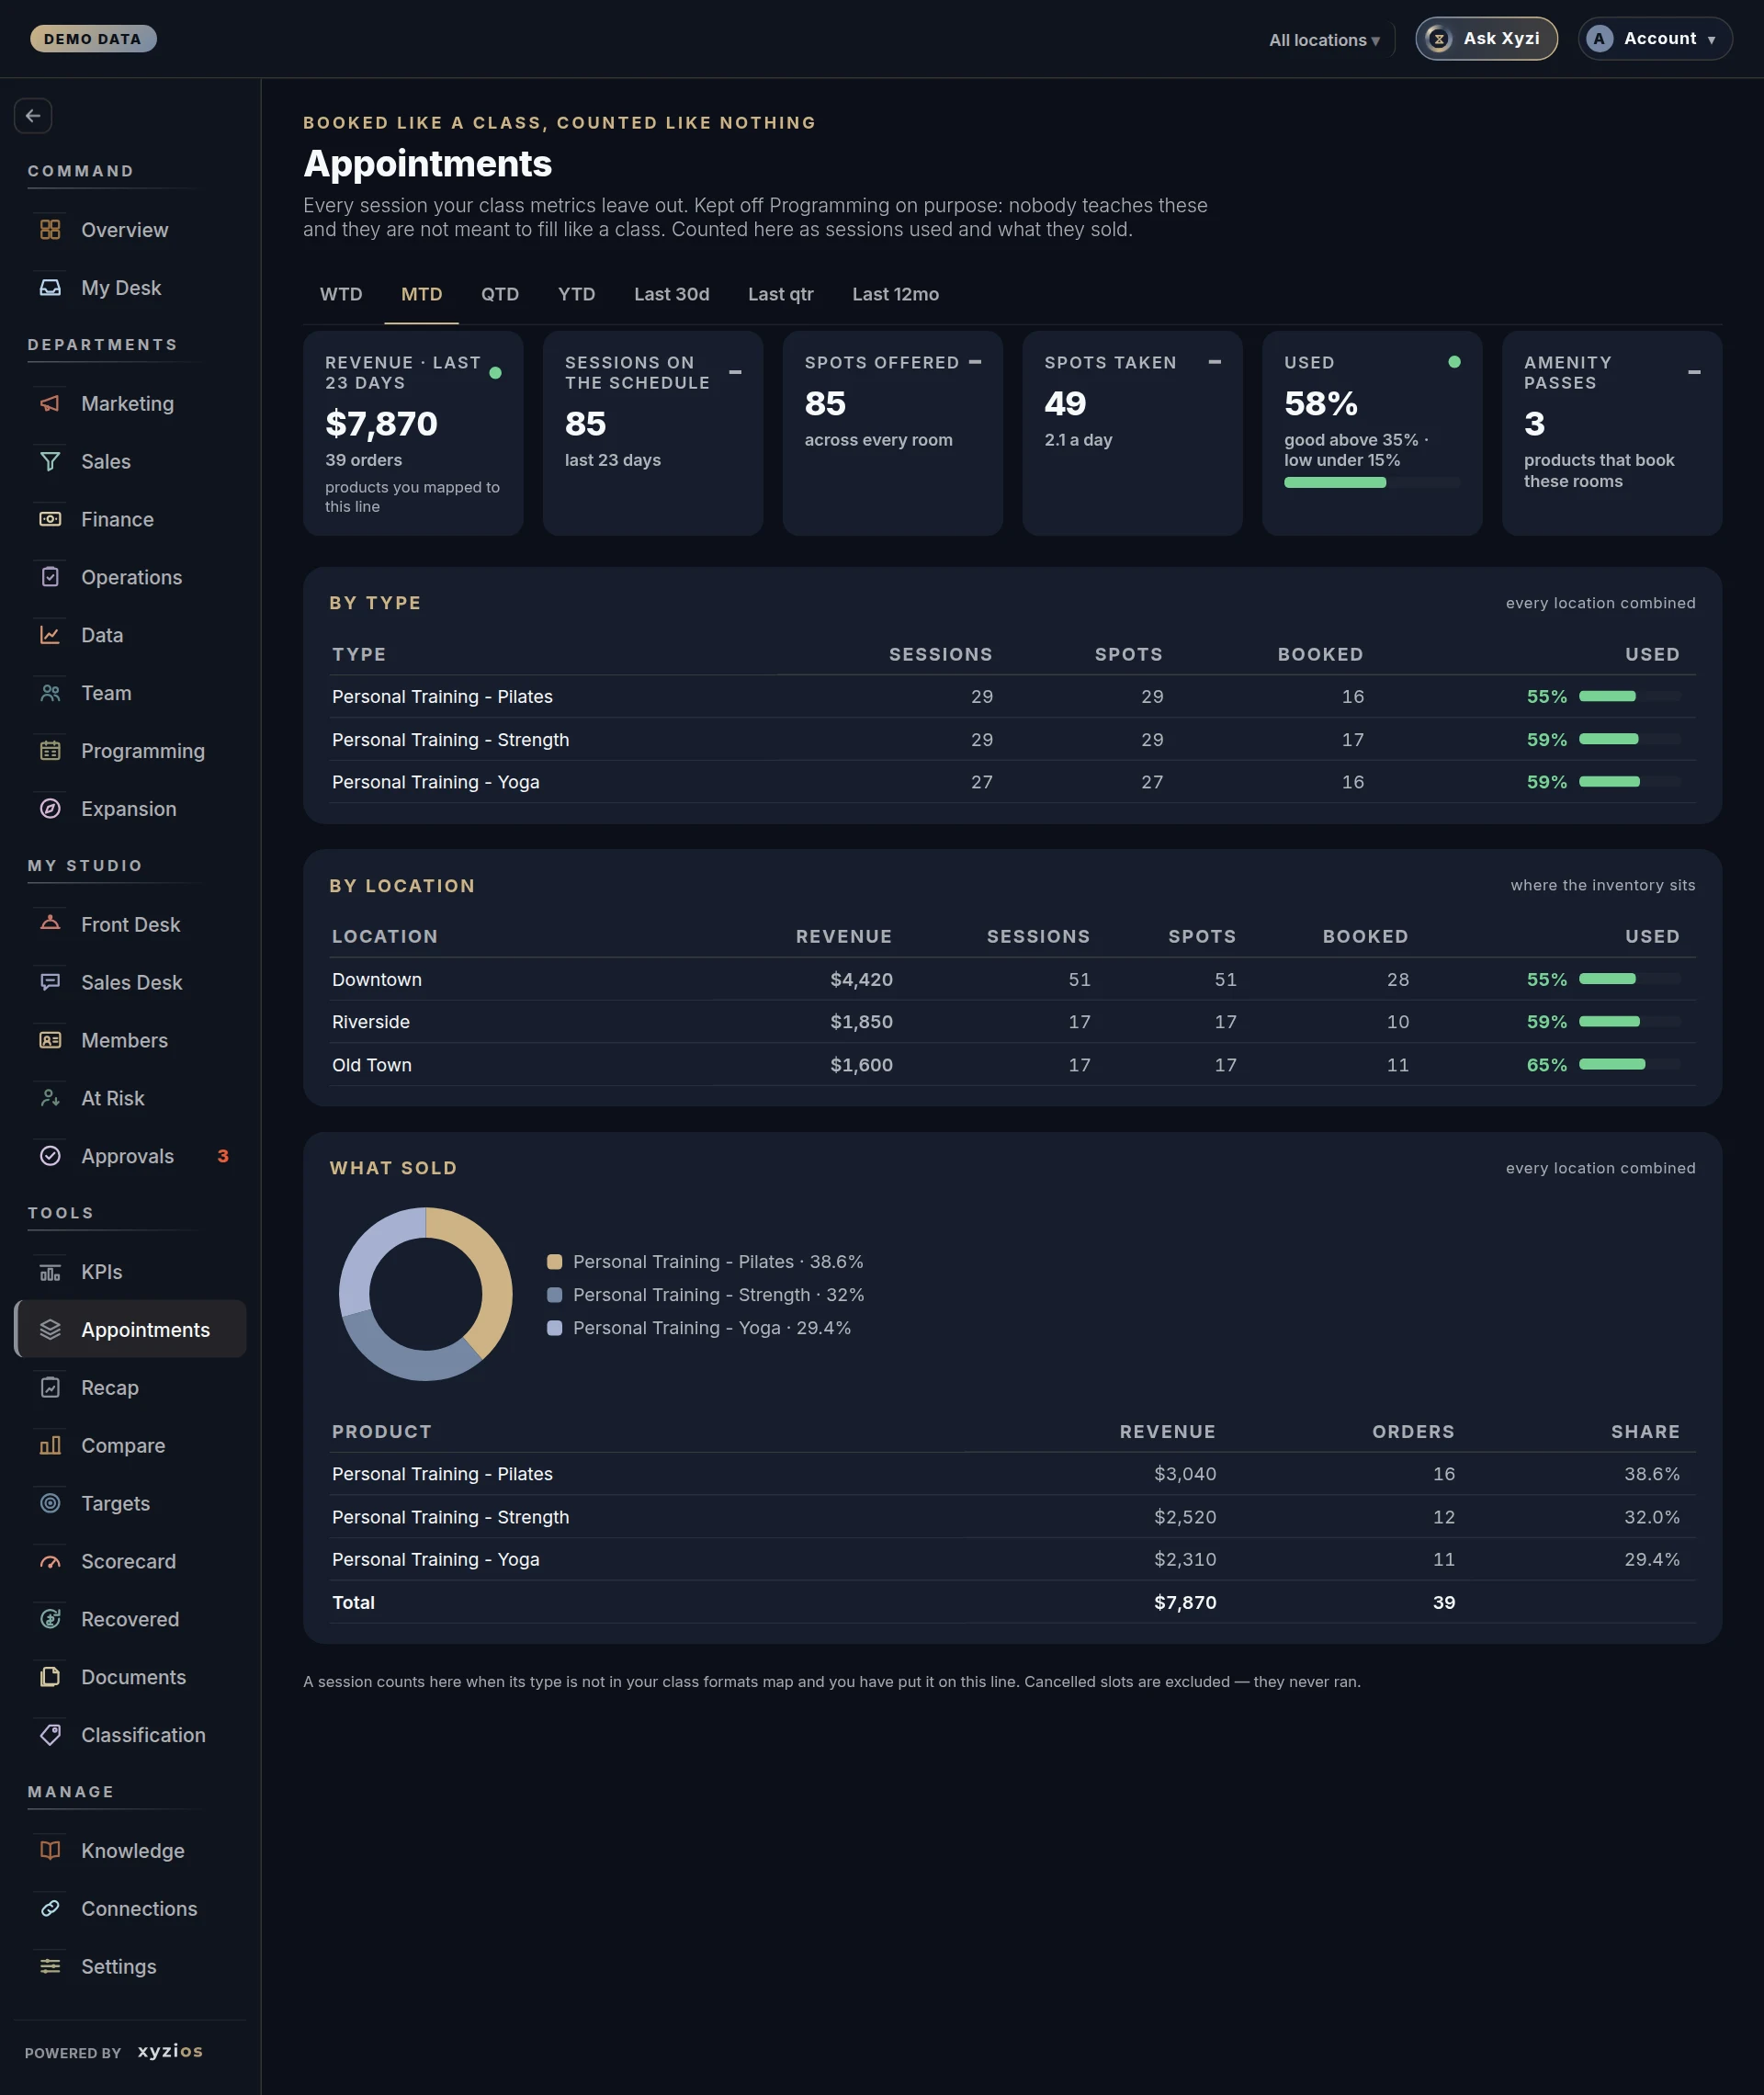The width and height of the screenshot is (1764, 2095).
Task: Open Team people icon
Action: coord(50,694)
